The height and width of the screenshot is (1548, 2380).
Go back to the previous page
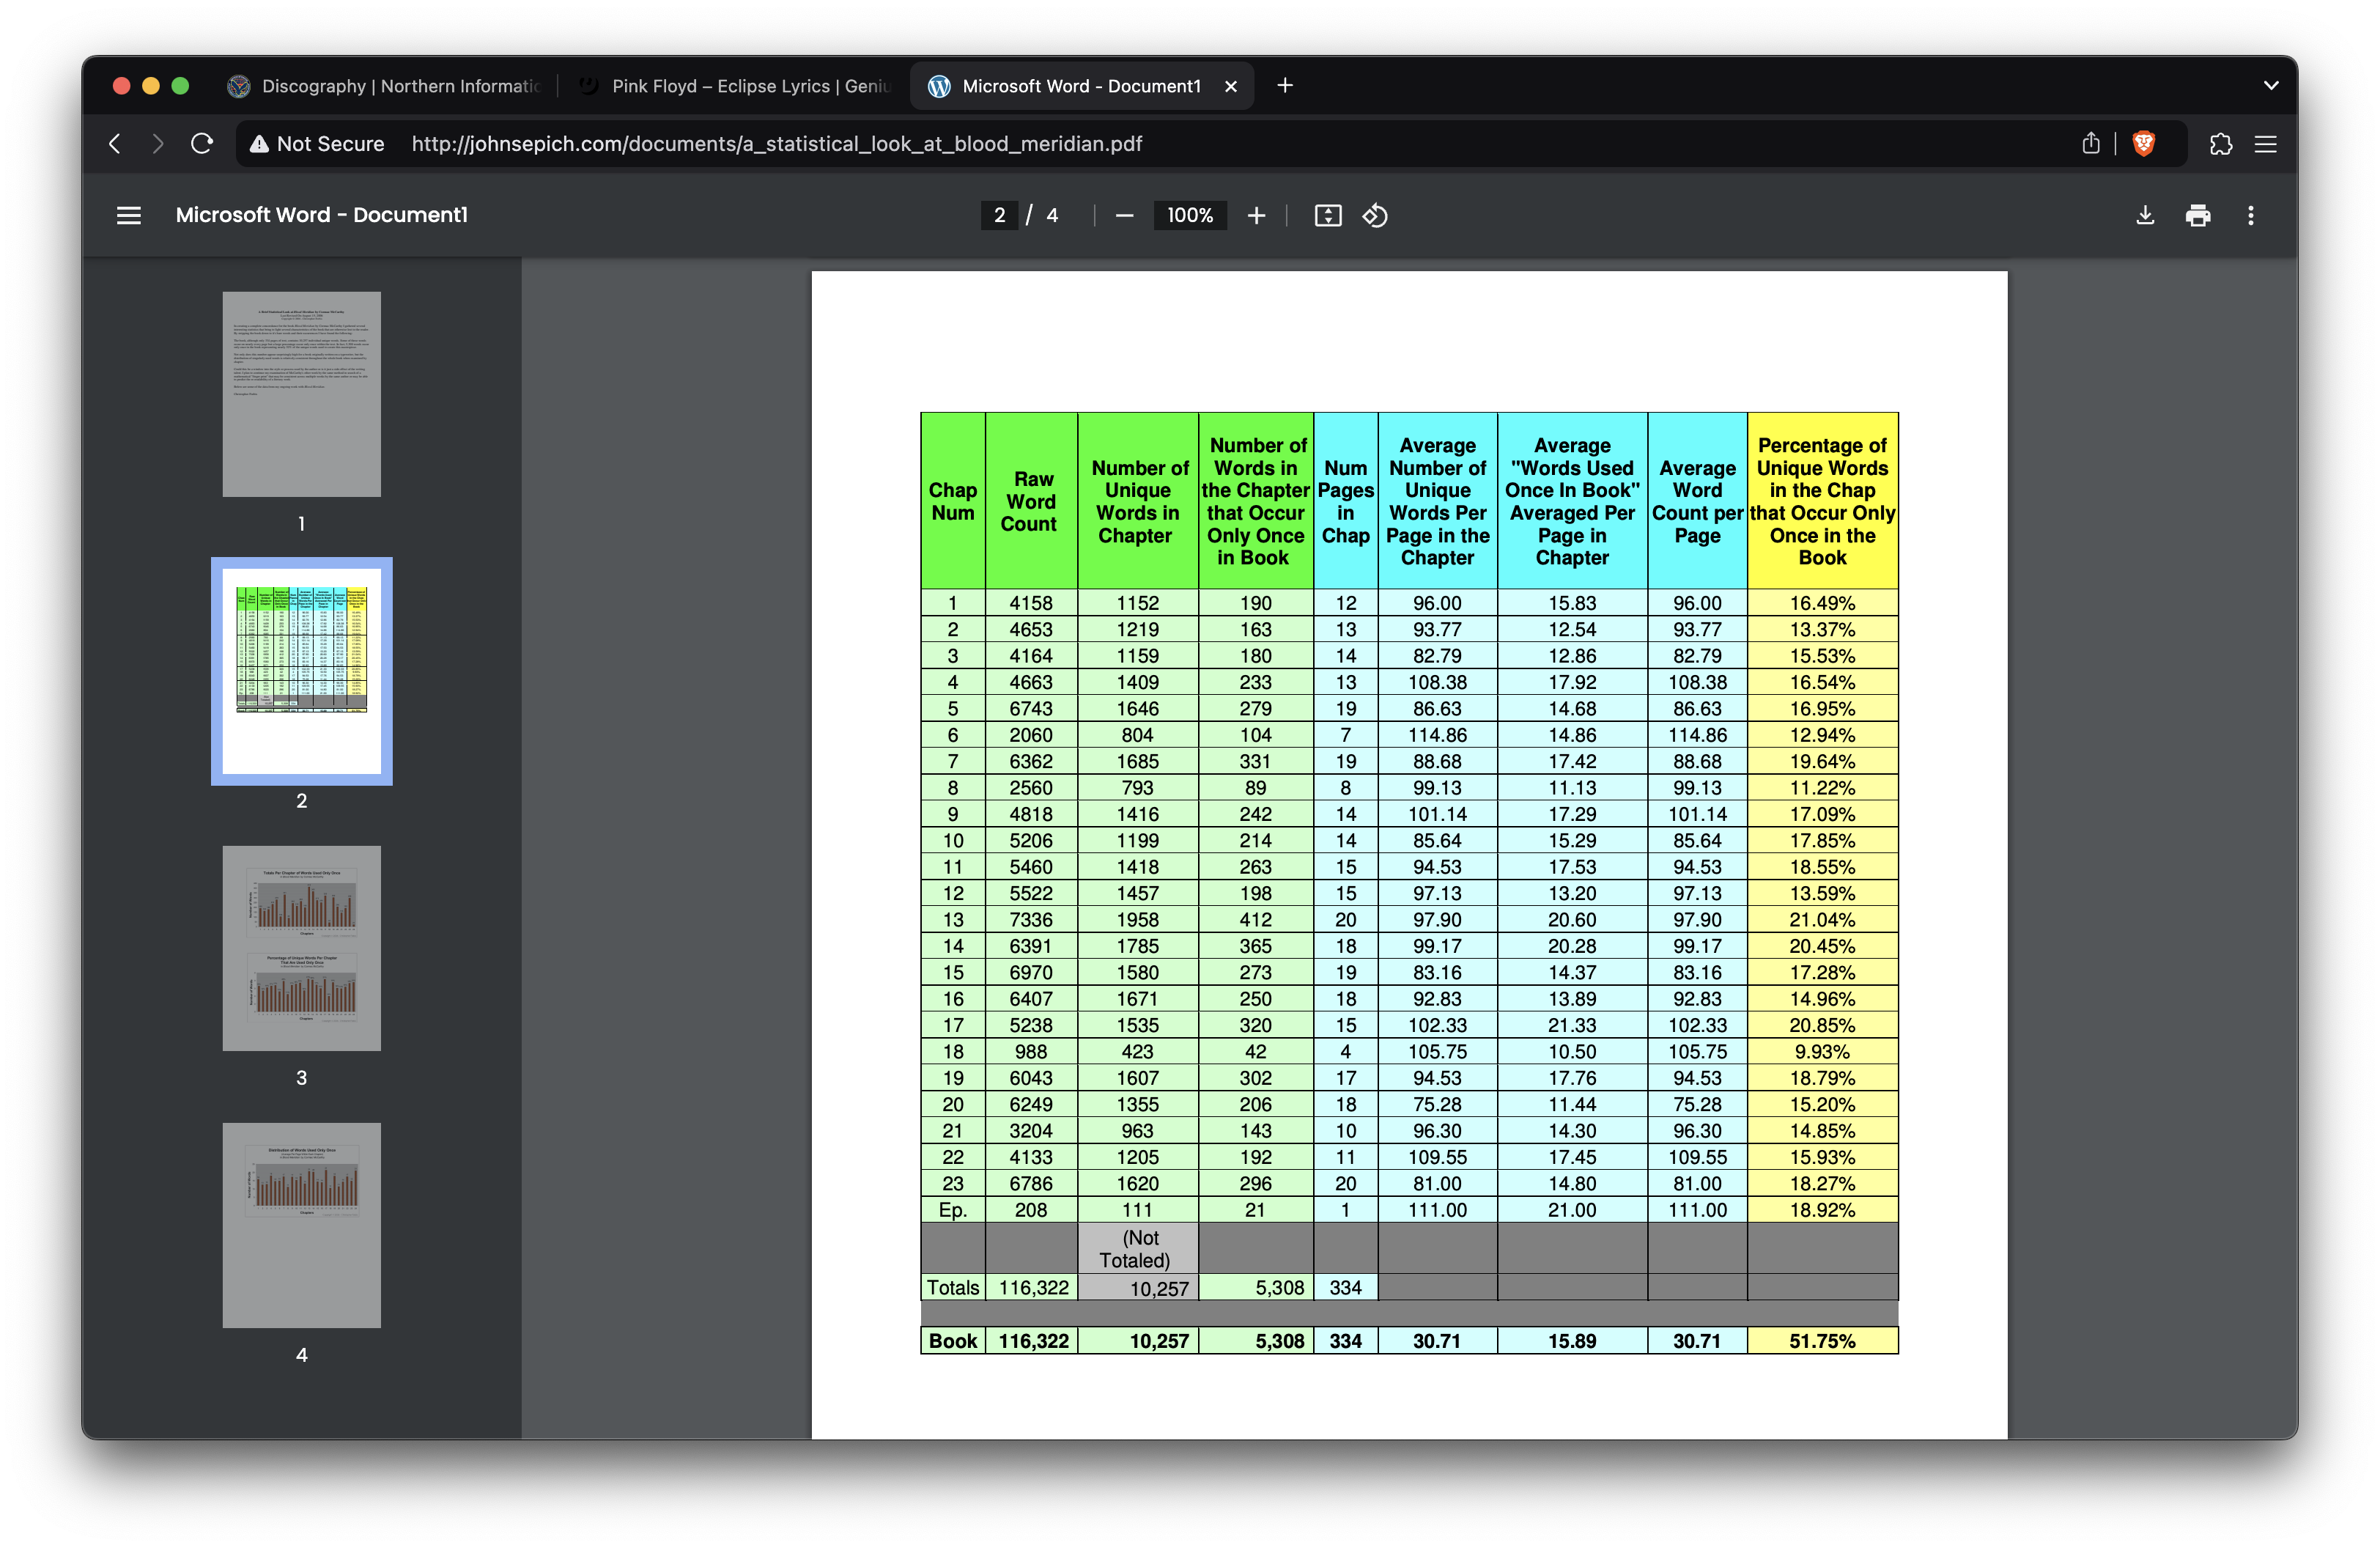[x=115, y=144]
